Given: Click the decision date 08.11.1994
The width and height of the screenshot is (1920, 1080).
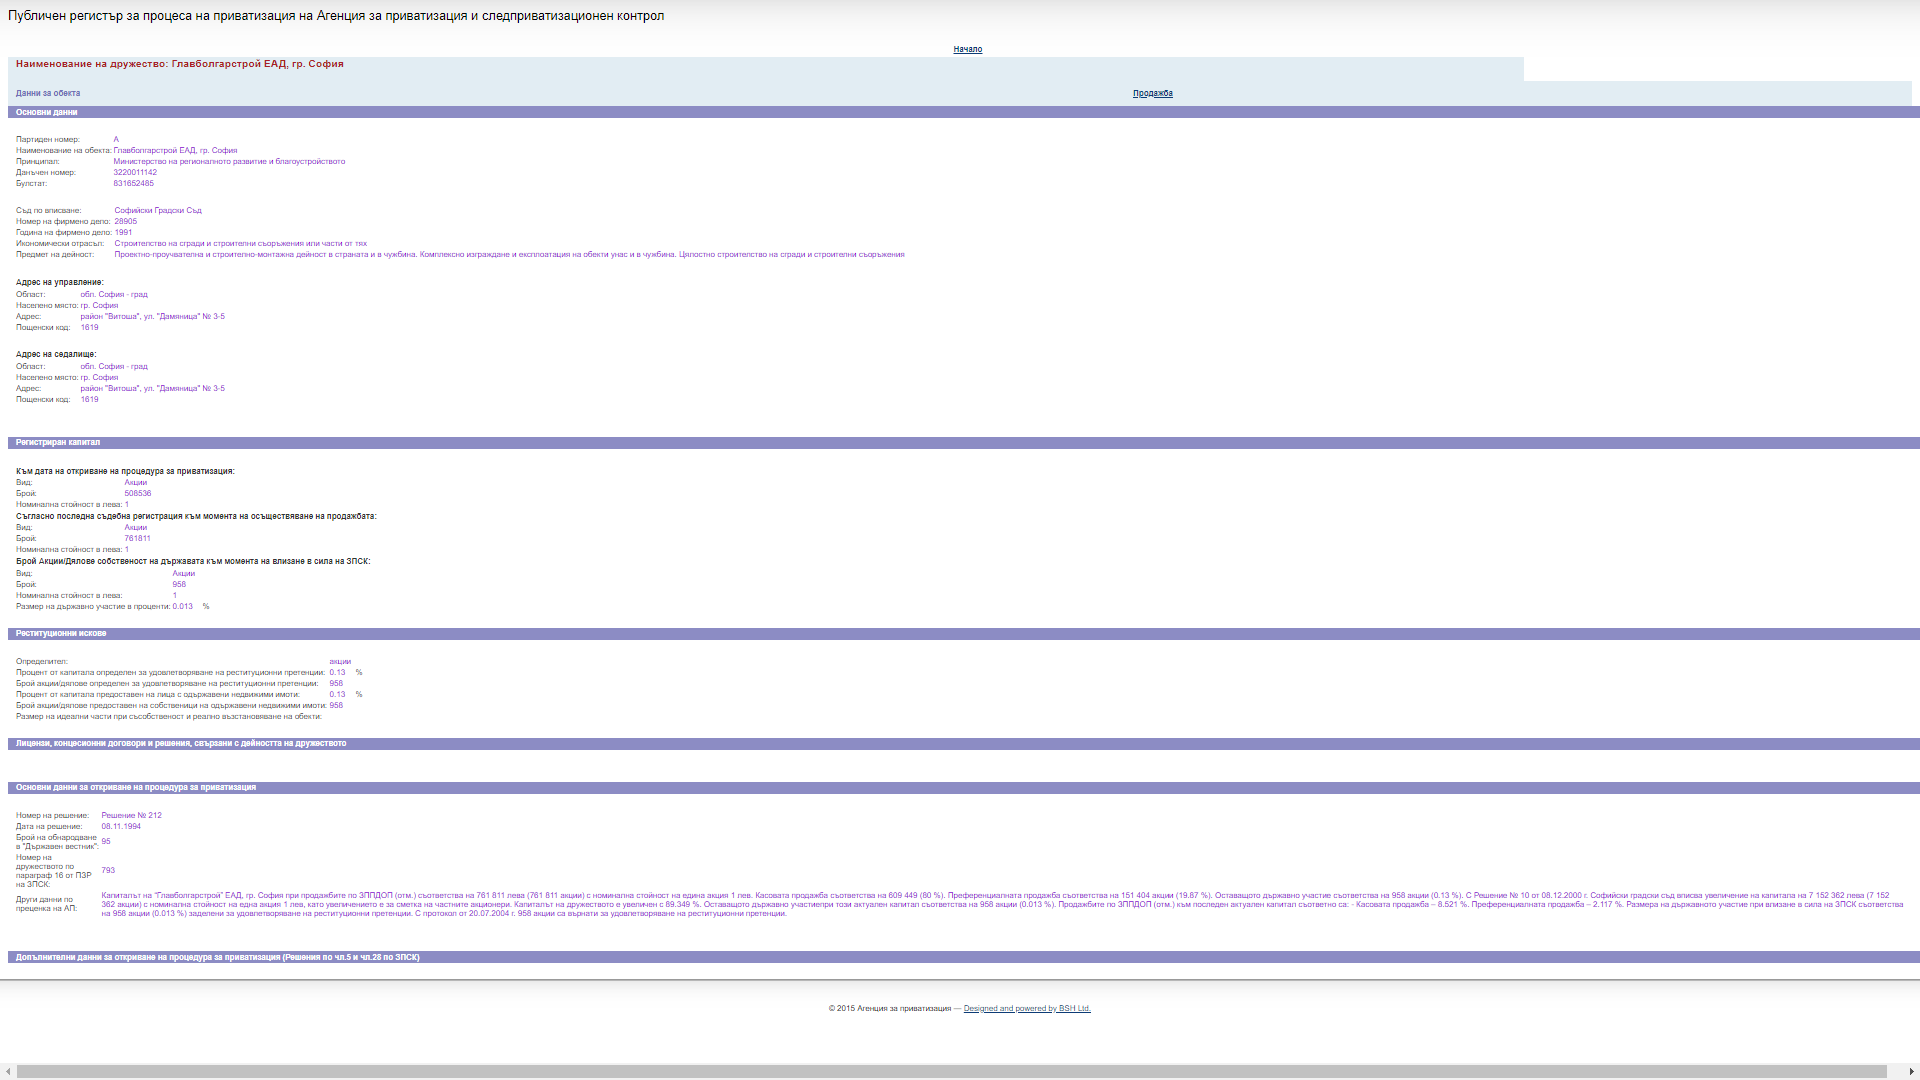Looking at the screenshot, I should click(121, 826).
